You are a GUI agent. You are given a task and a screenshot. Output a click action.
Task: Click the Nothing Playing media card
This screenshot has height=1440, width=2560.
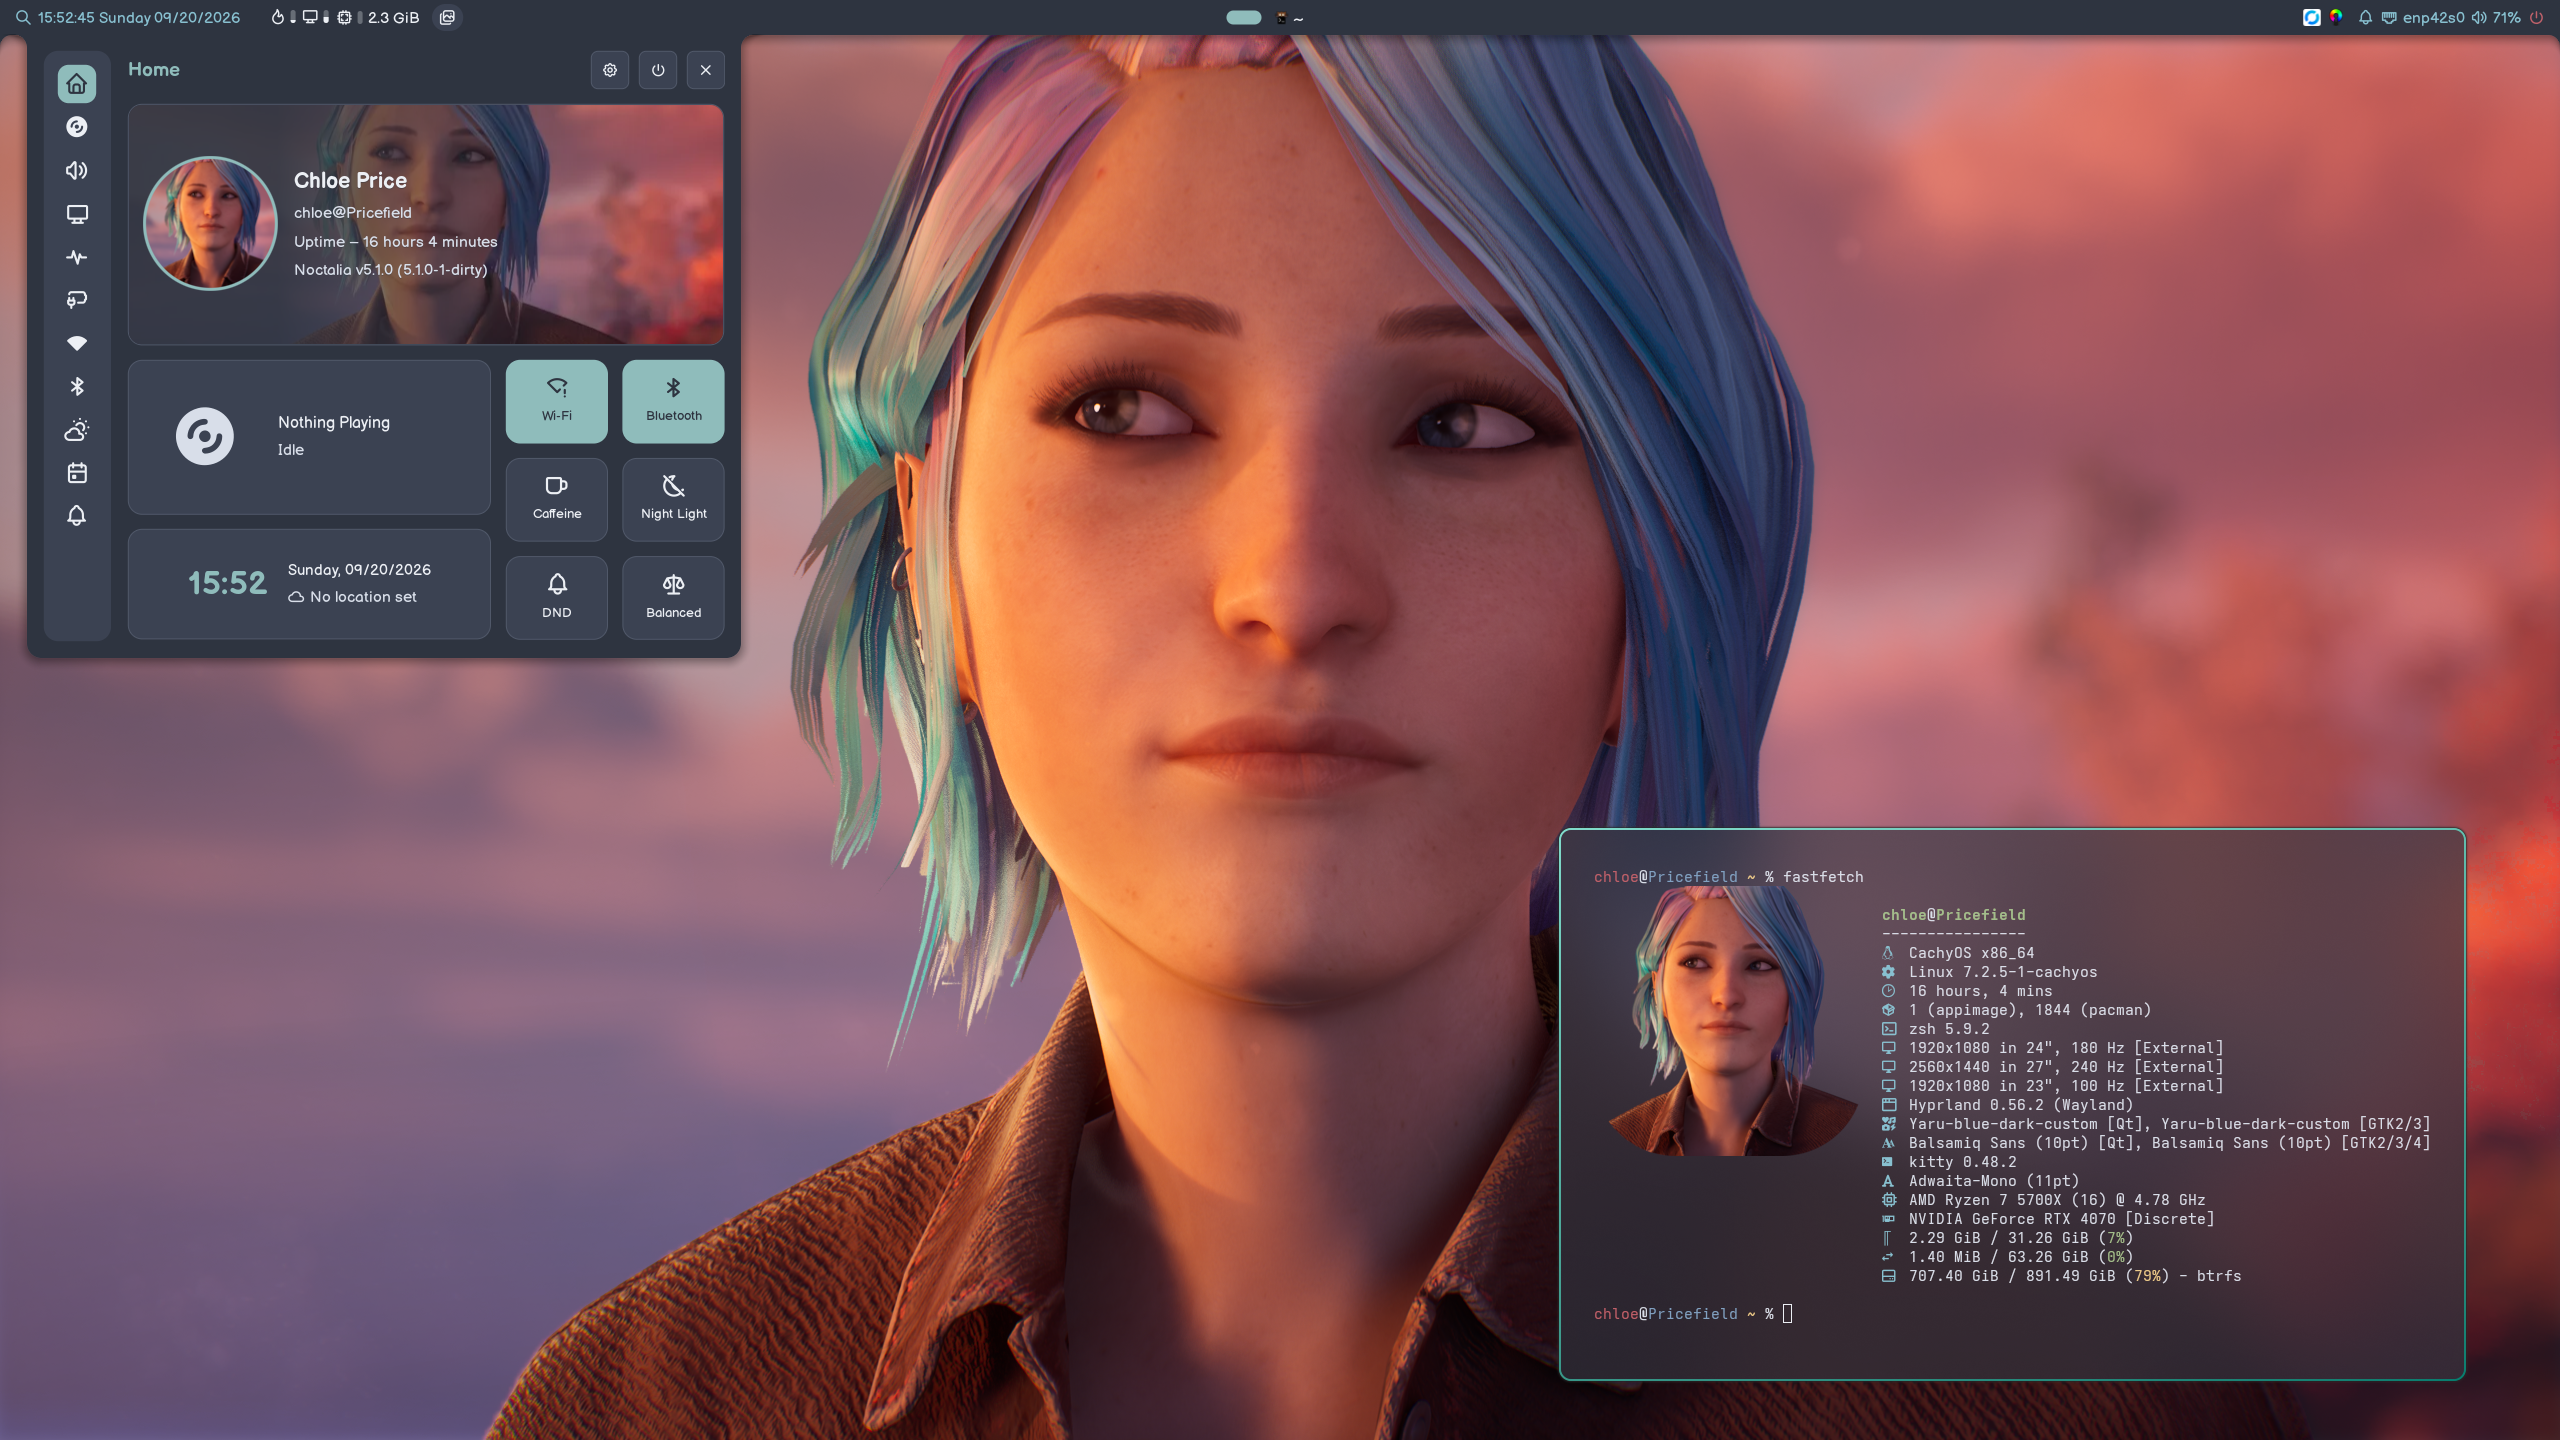pos(309,437)
